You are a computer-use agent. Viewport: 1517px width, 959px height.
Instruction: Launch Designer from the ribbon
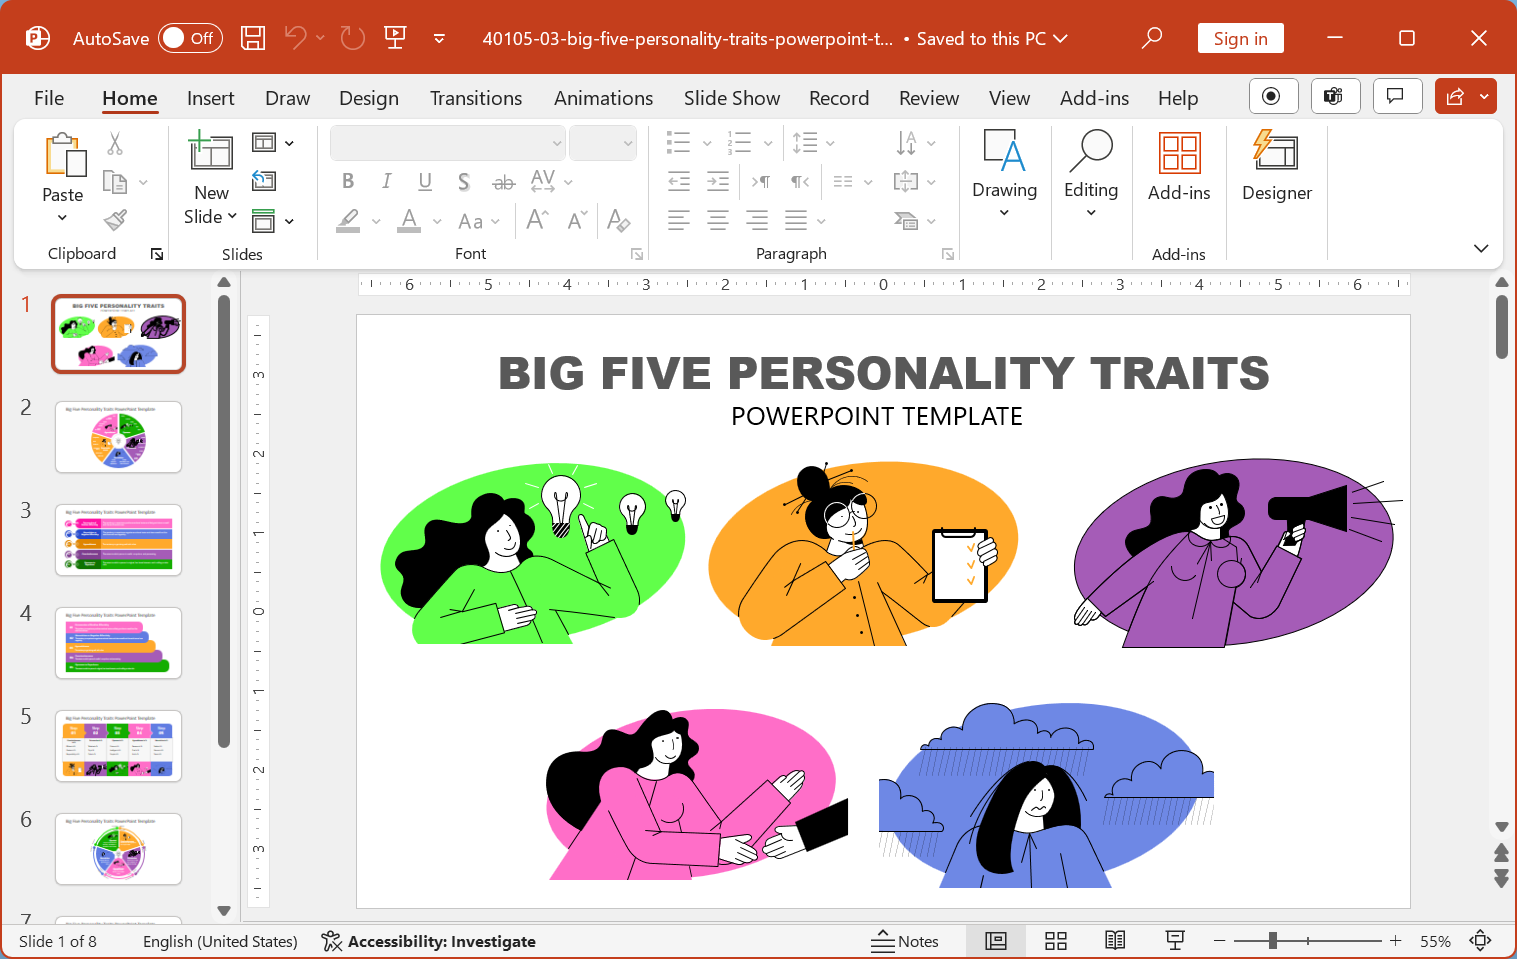point(1276,170)
